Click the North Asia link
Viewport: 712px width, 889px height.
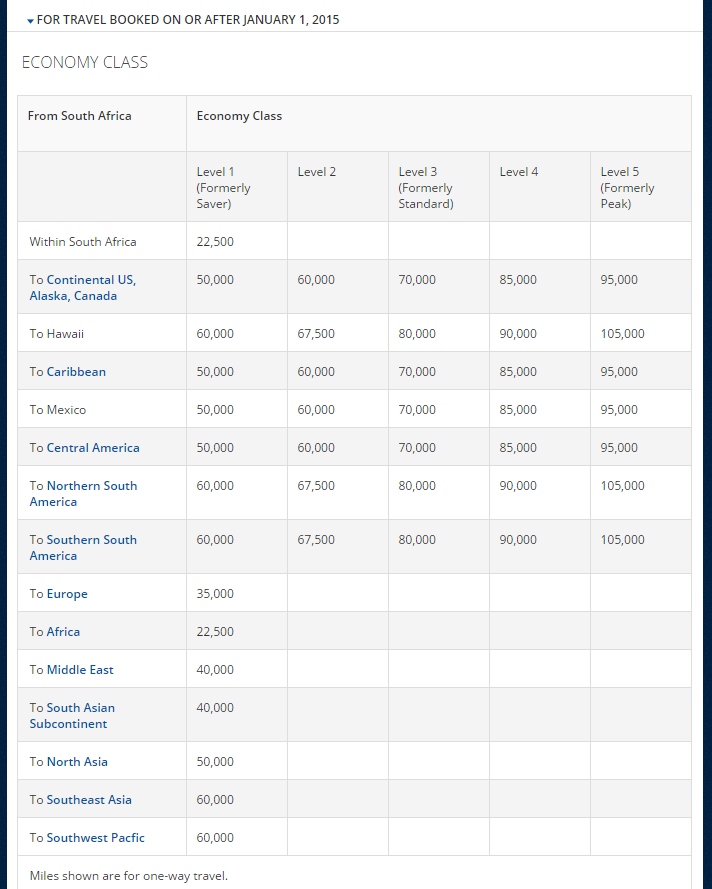point(77,762)
